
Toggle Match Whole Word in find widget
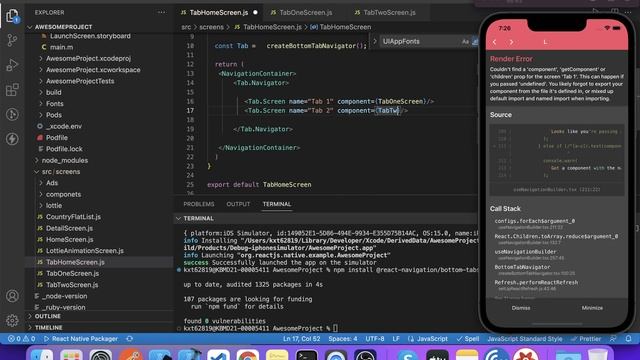(475, 41)
